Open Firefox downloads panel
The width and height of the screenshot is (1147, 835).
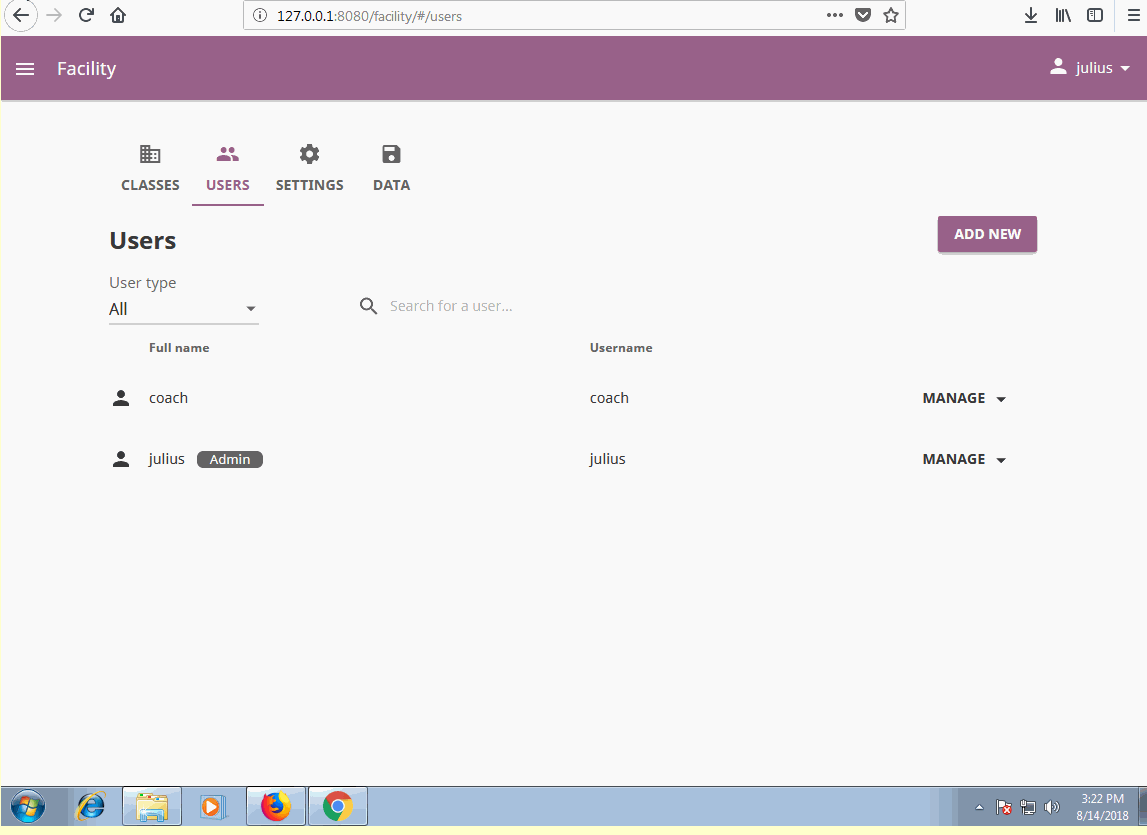(x=1031, y=15)
